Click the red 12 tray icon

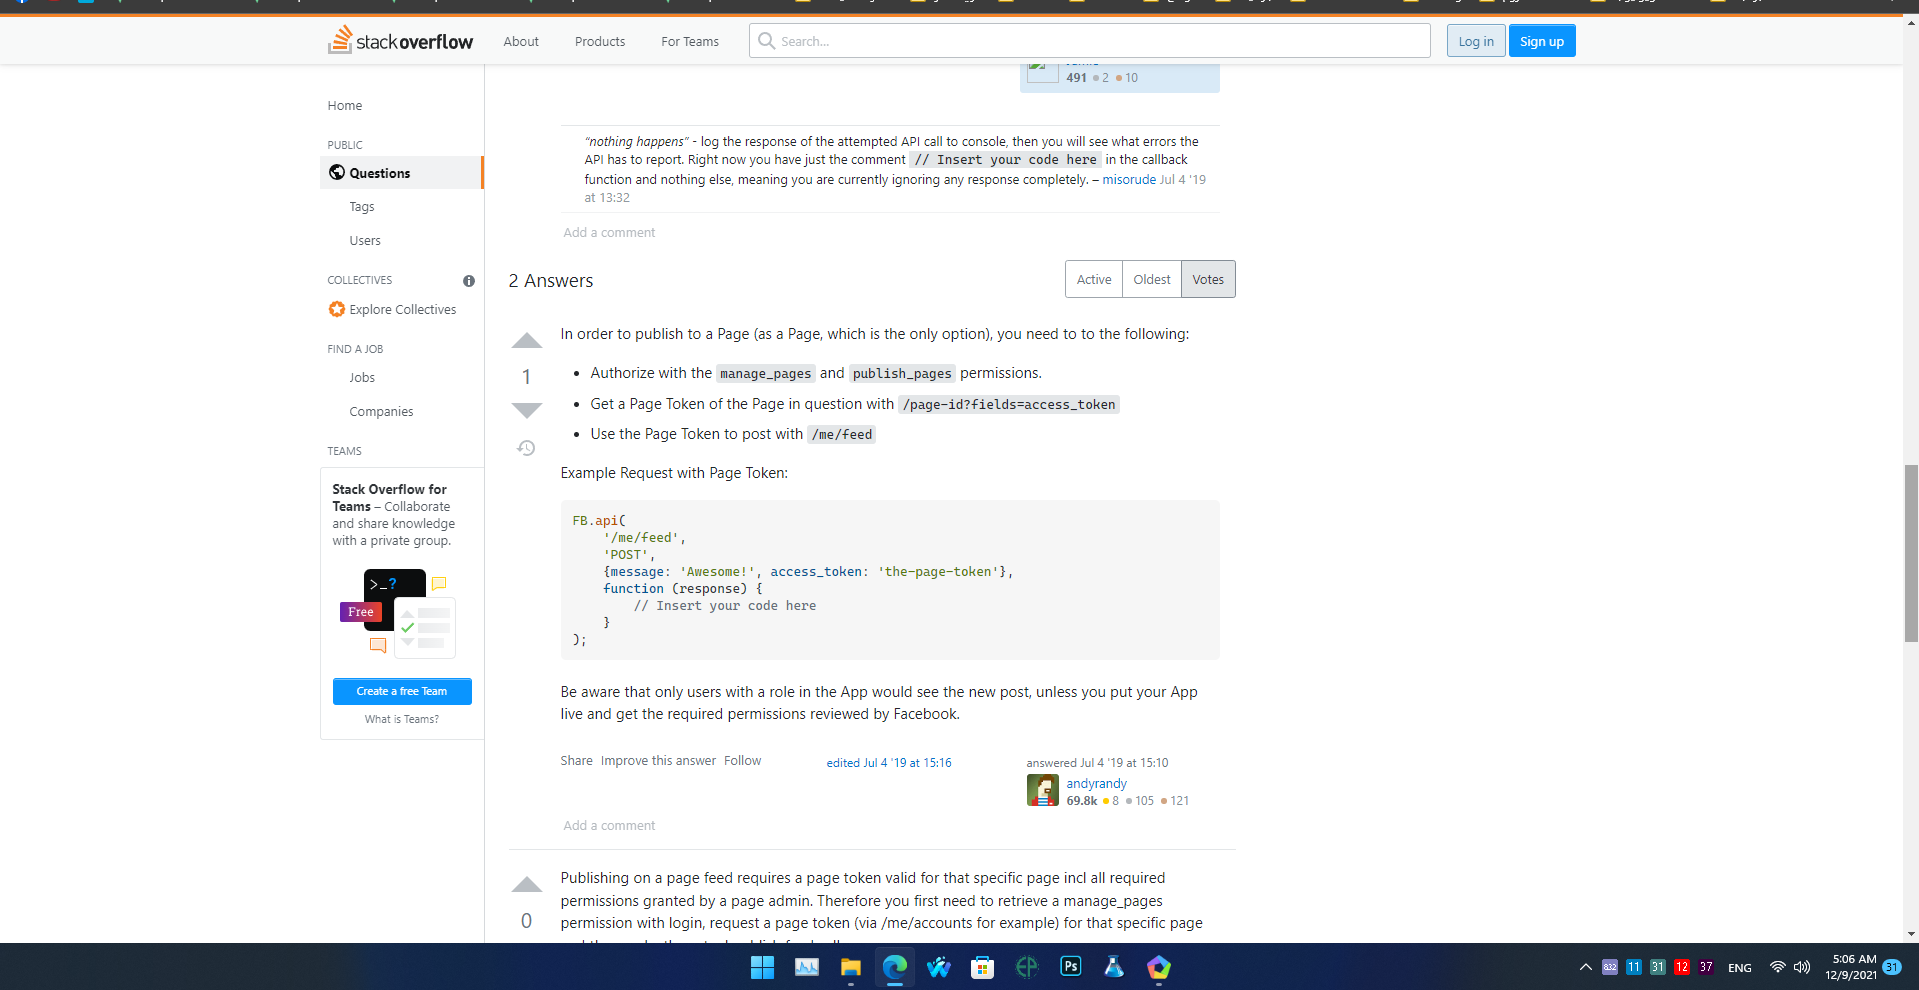click(1682, 967)
